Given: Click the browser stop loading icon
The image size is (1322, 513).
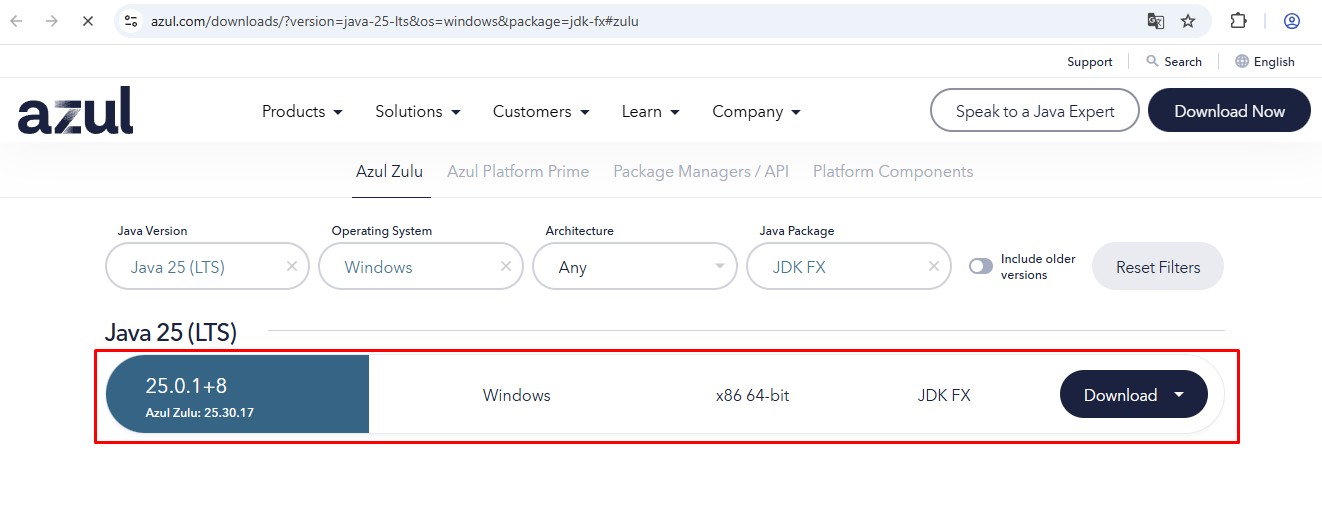Looking at the screenshot, I should (x=87, y=21).
